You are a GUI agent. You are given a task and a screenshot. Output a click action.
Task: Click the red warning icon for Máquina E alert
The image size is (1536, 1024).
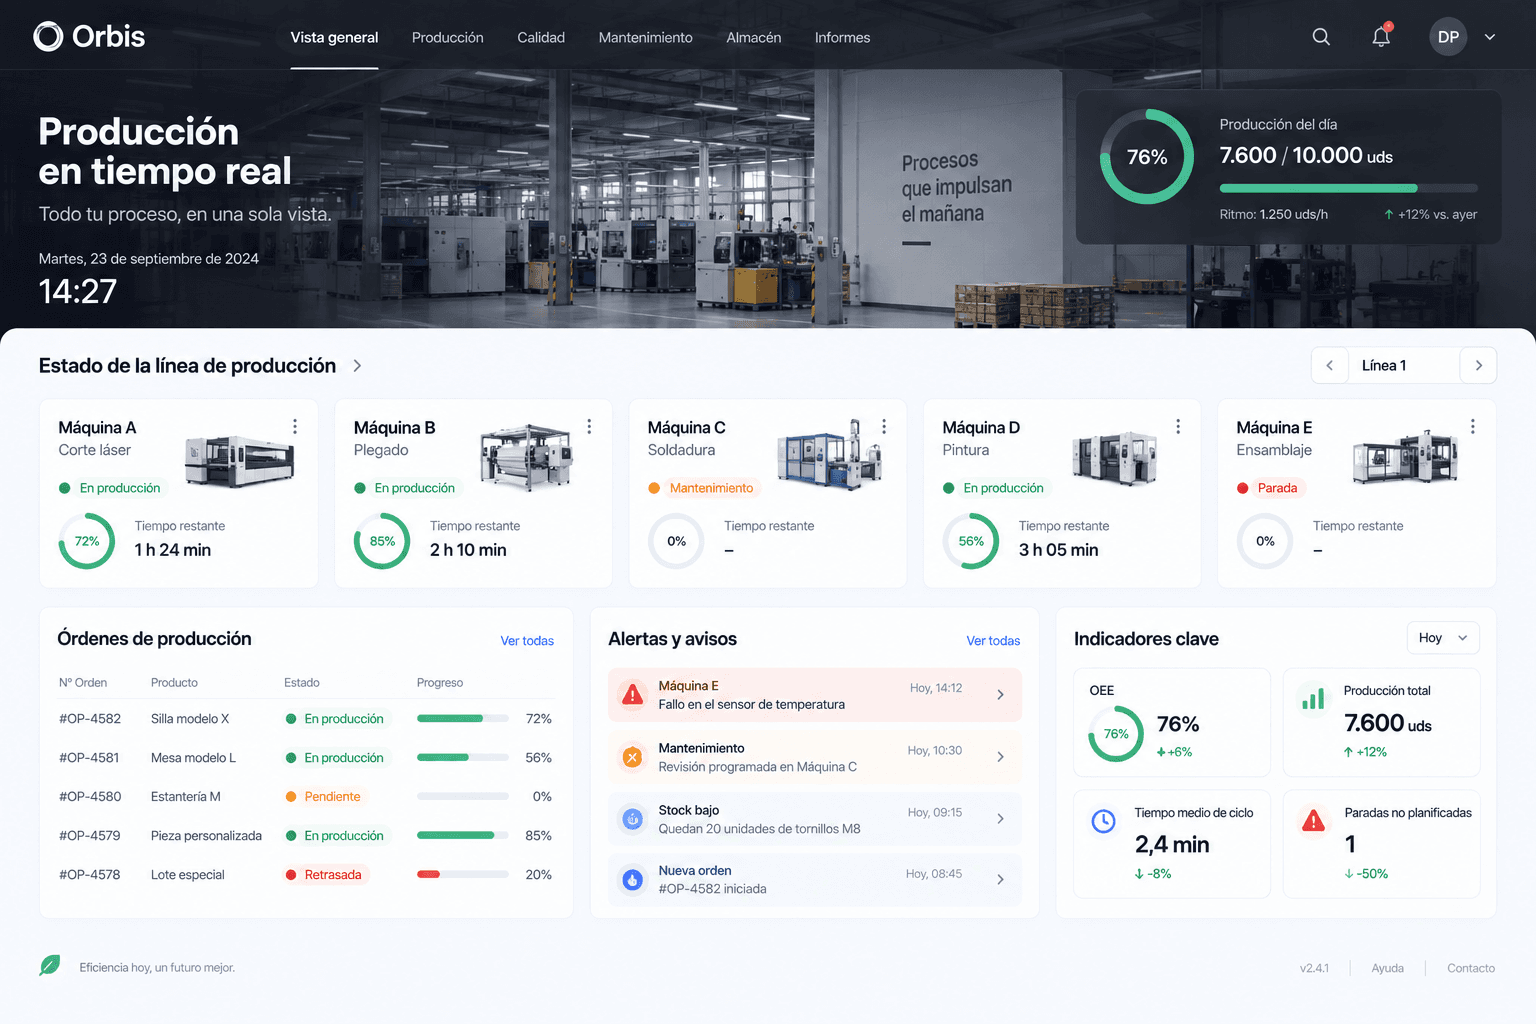[633, 695]
